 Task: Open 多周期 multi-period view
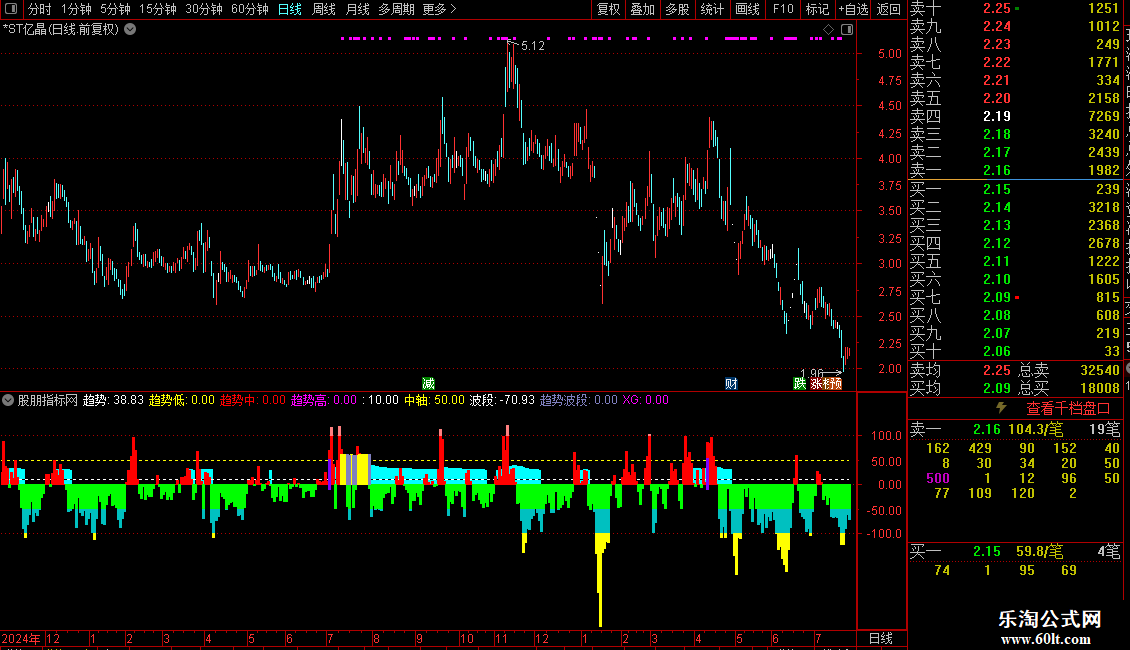[x=396, y=9]
